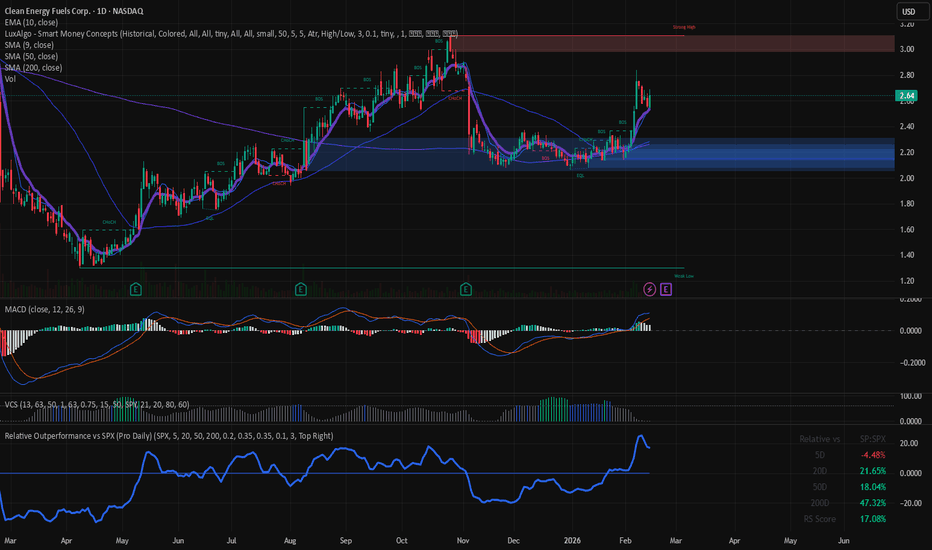Select the SMA (200, close) indicator legend
Viewport: 932px width, 550px height.
point(33,67)
